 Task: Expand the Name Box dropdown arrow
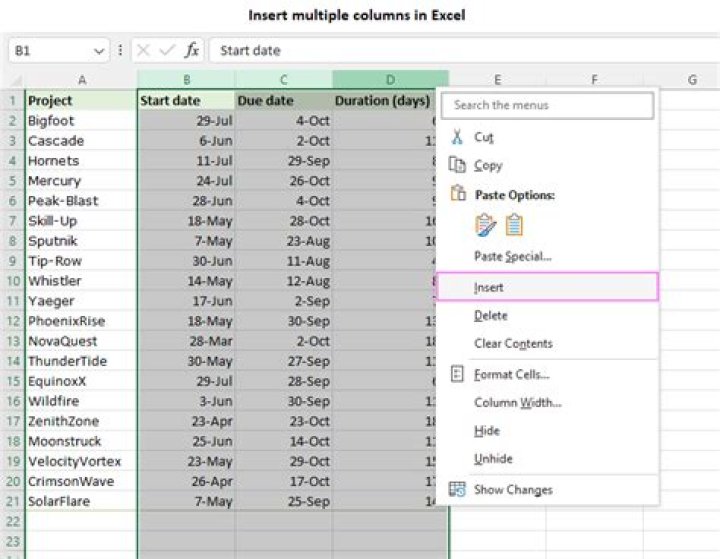coord(99,50)
